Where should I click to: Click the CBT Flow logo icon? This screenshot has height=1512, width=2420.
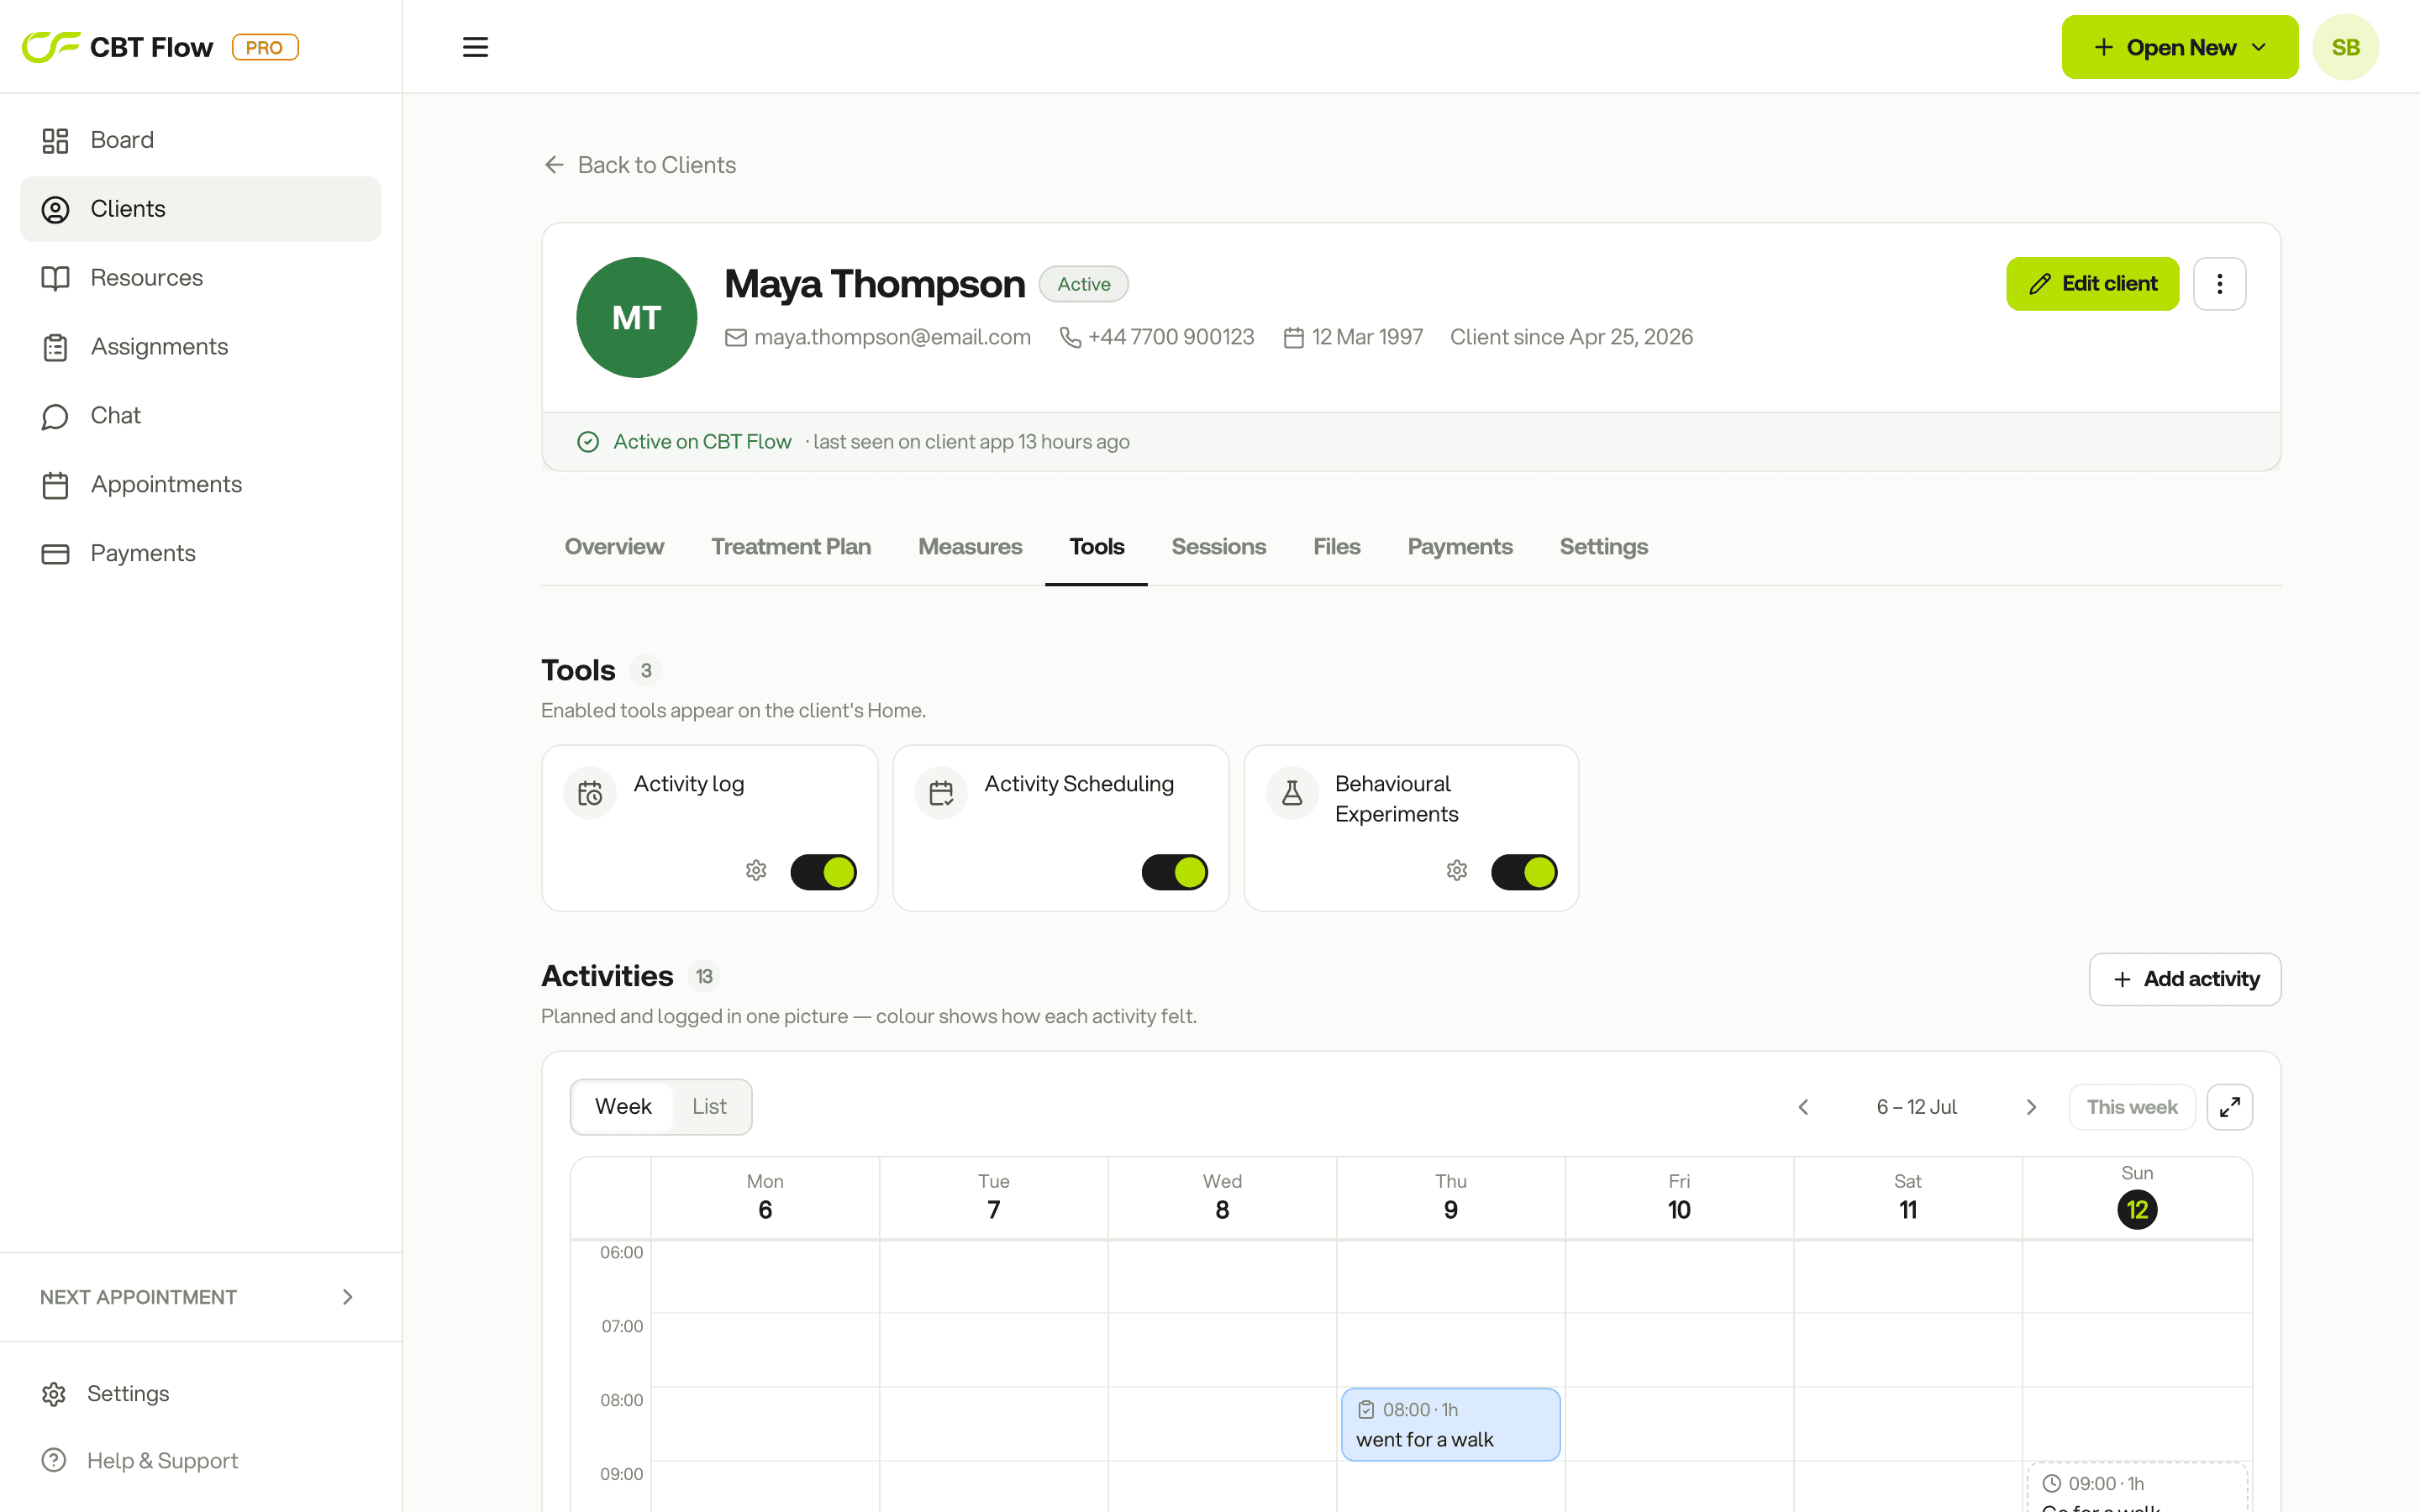(x=51, y=46)
